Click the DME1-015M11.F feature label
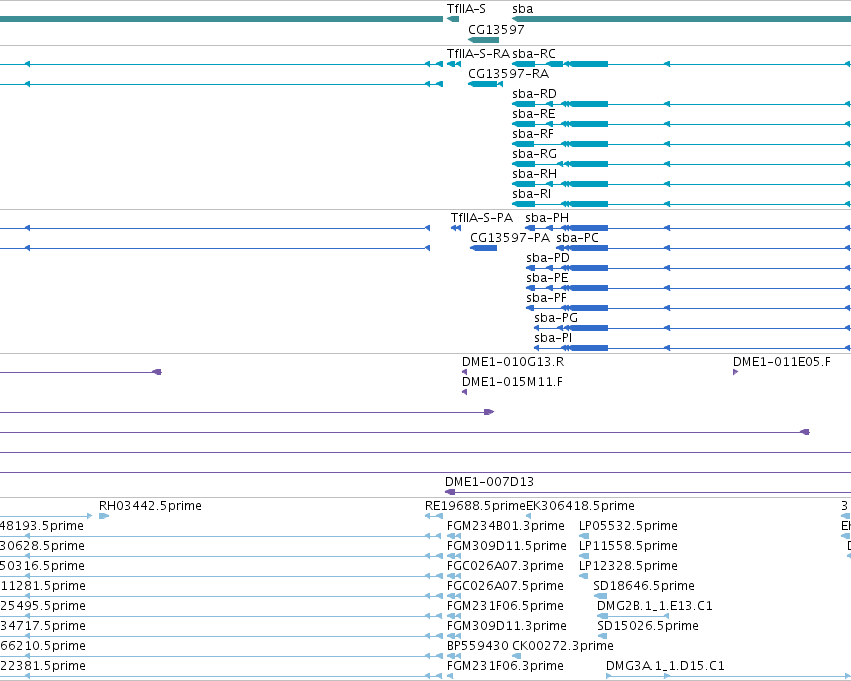 [x=512, y=383]
